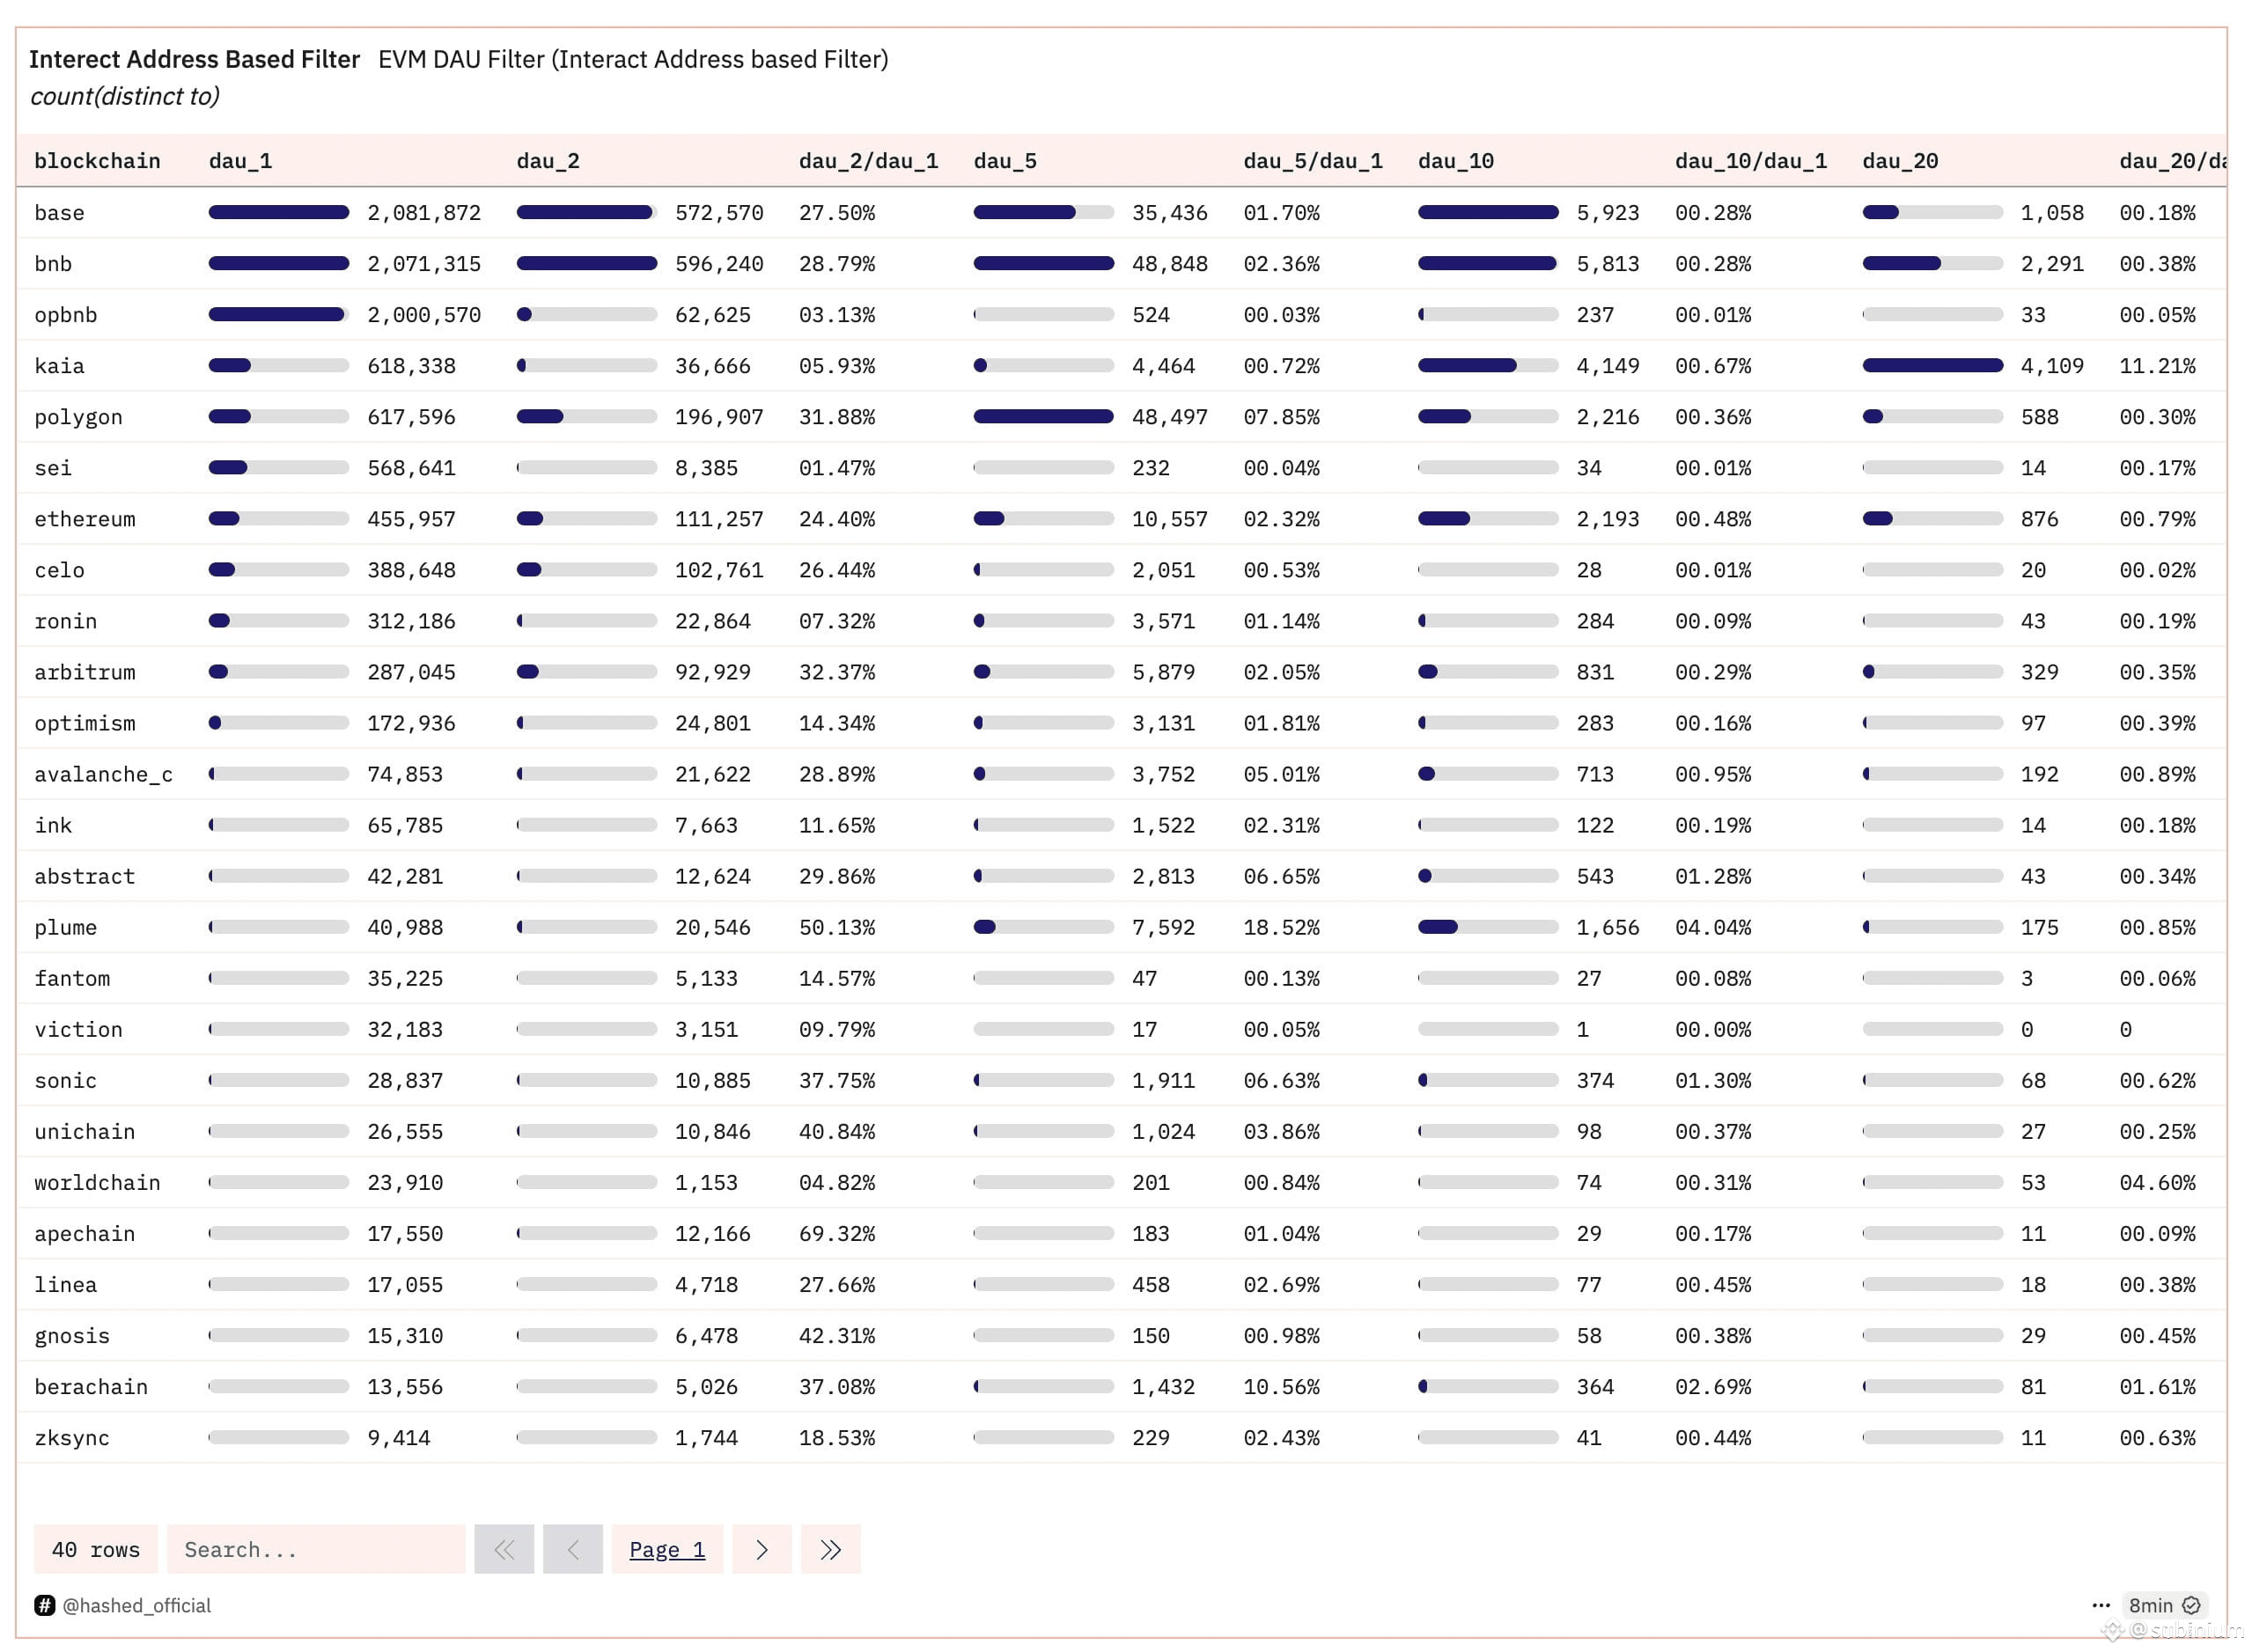
Task: Select the 'opbnb' blockchain cell
Action: pos(66,315)
